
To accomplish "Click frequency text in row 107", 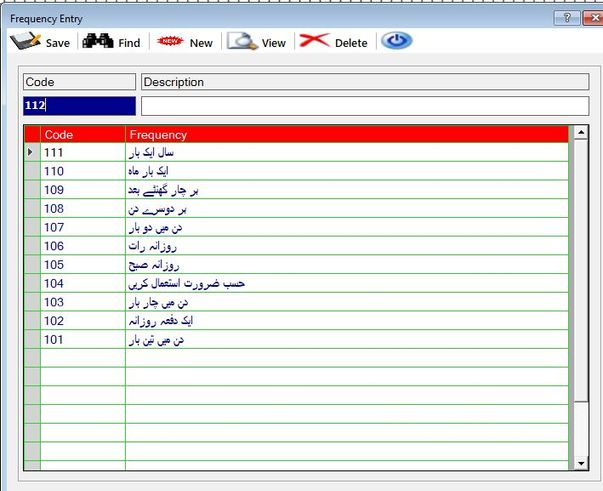I will (155, 228).
